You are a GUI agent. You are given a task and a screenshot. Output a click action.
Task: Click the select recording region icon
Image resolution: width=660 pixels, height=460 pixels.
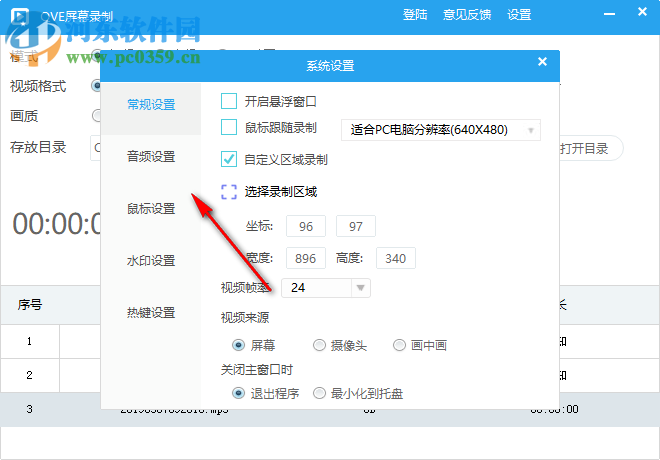(229, 192)
